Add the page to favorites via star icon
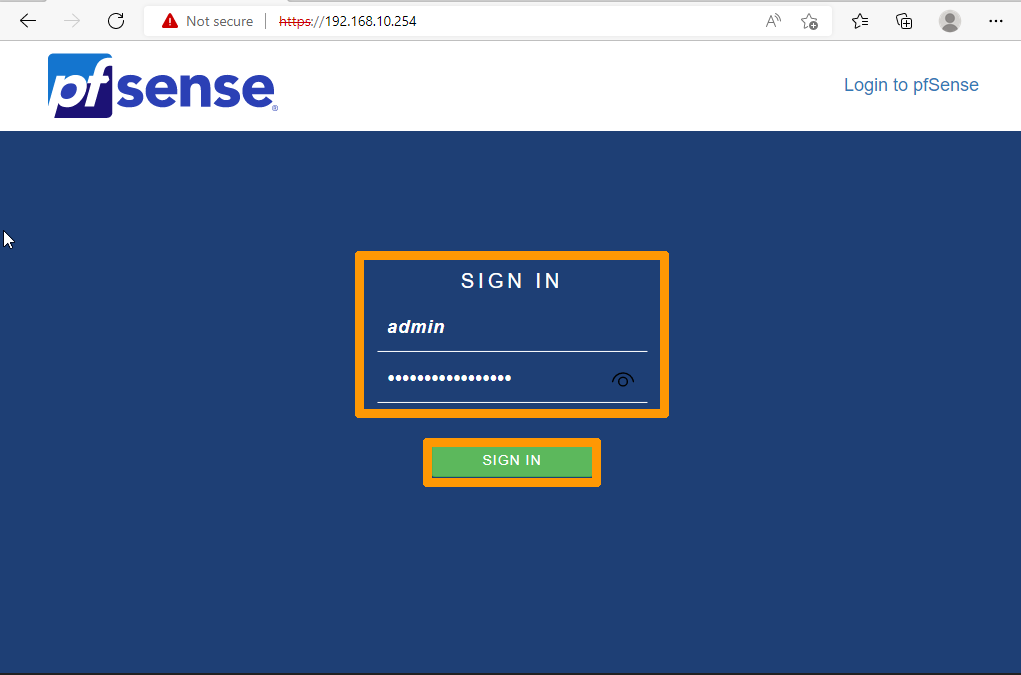Viewport: 1021px width, 675px height. (810, 20)
